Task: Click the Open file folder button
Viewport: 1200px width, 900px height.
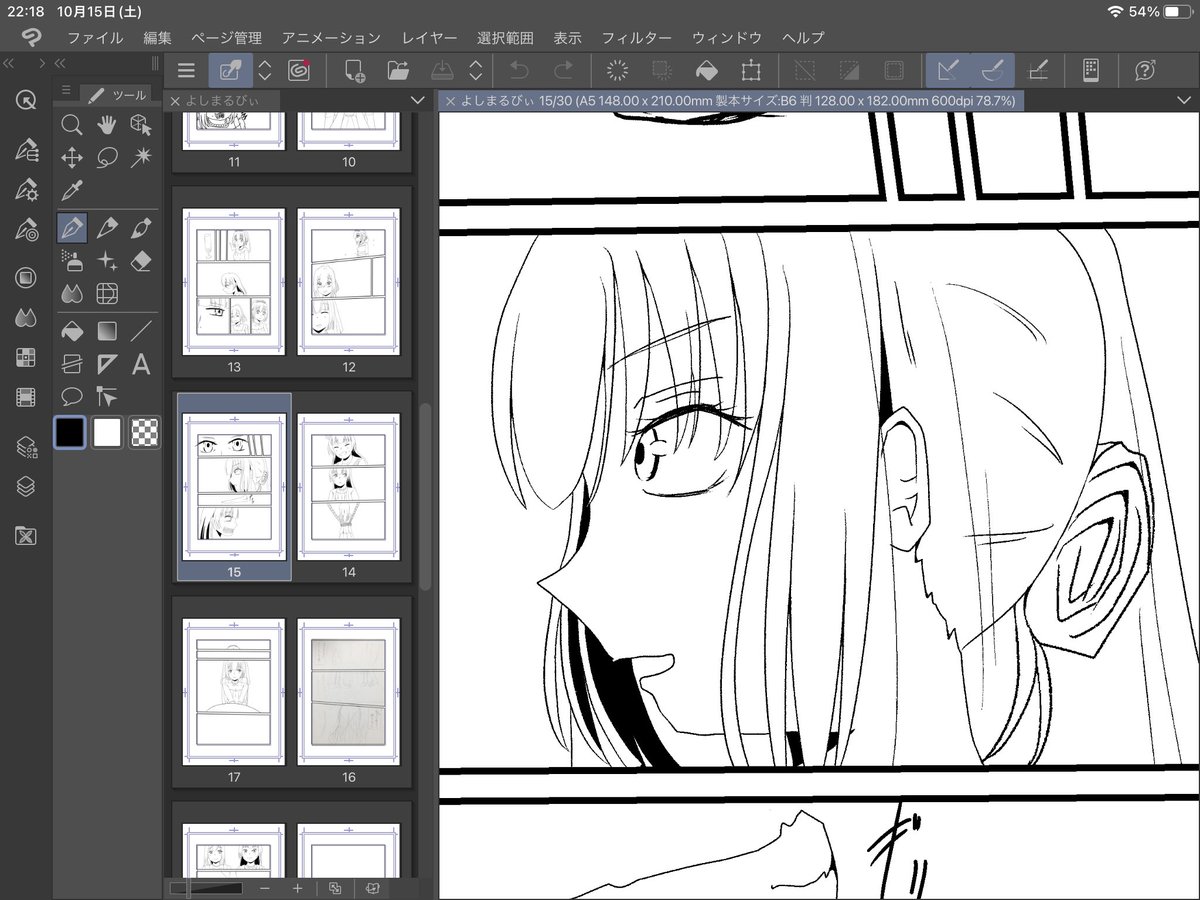Action: coord(398,70)
